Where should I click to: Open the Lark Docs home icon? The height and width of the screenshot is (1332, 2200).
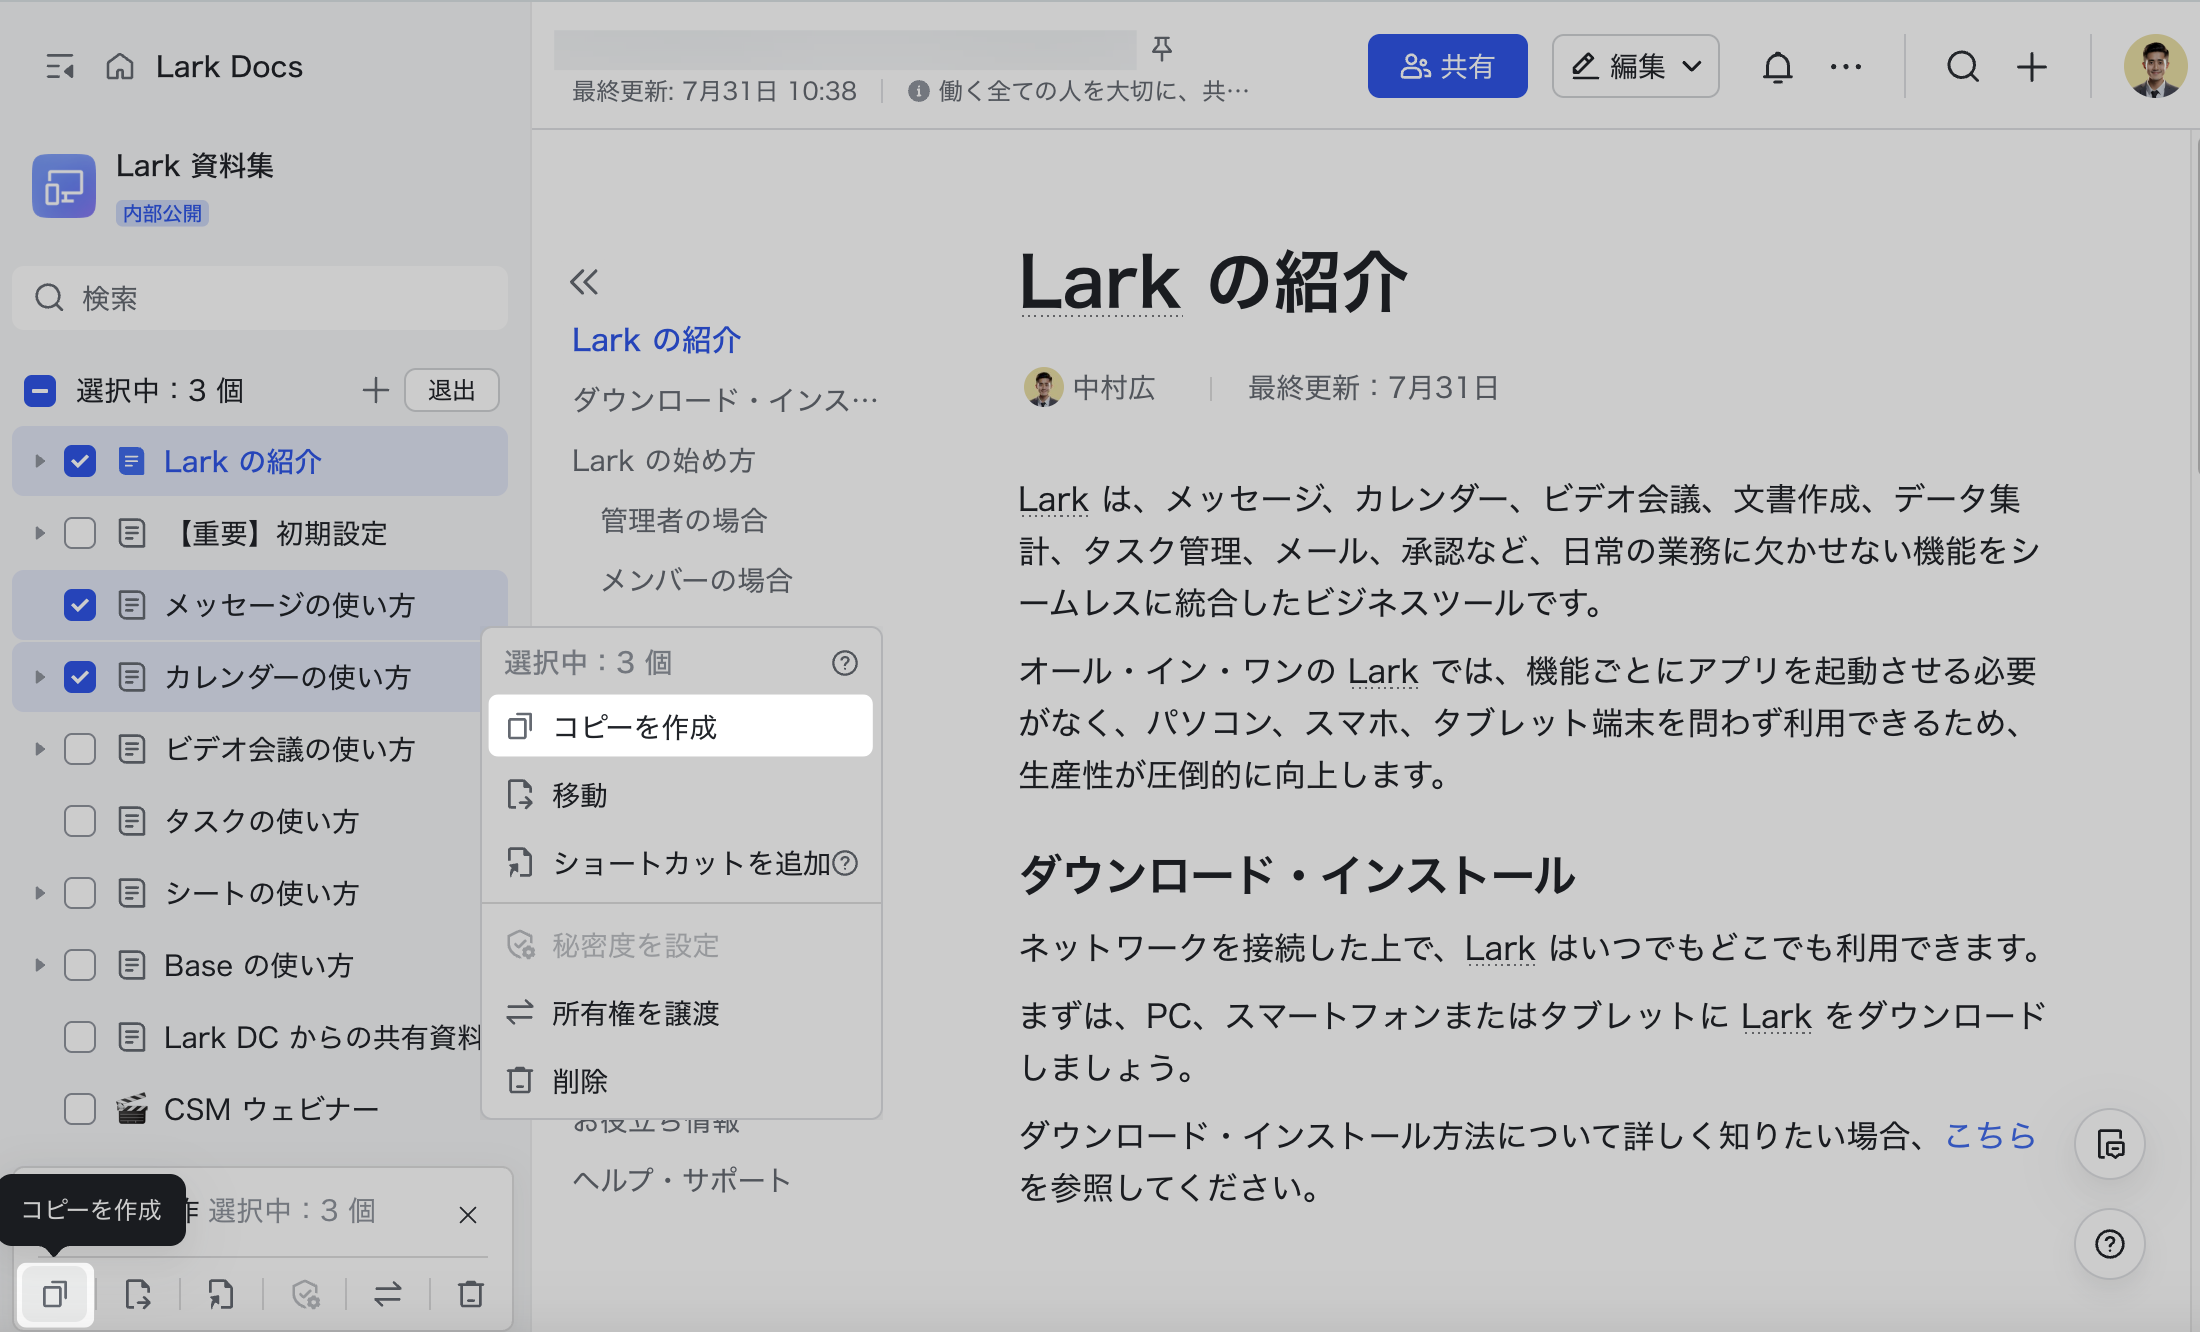coord(120,66)
